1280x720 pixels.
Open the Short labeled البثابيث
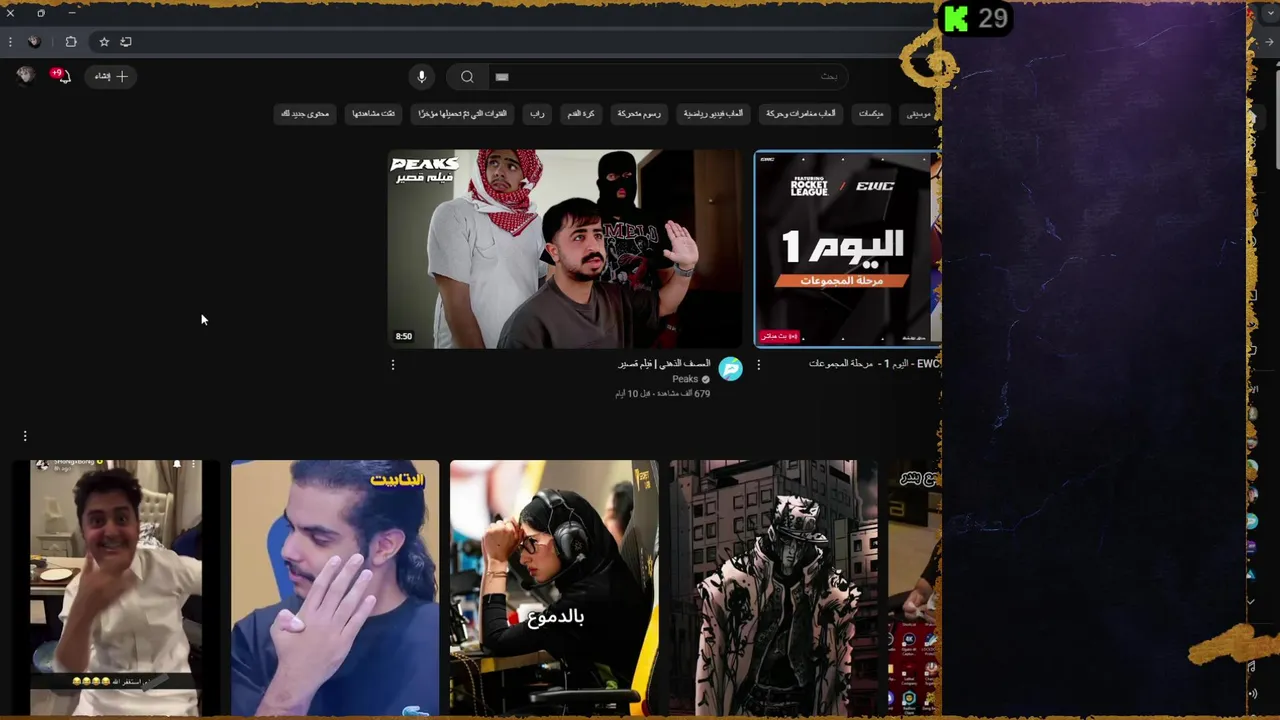click(x=335, y=588)
